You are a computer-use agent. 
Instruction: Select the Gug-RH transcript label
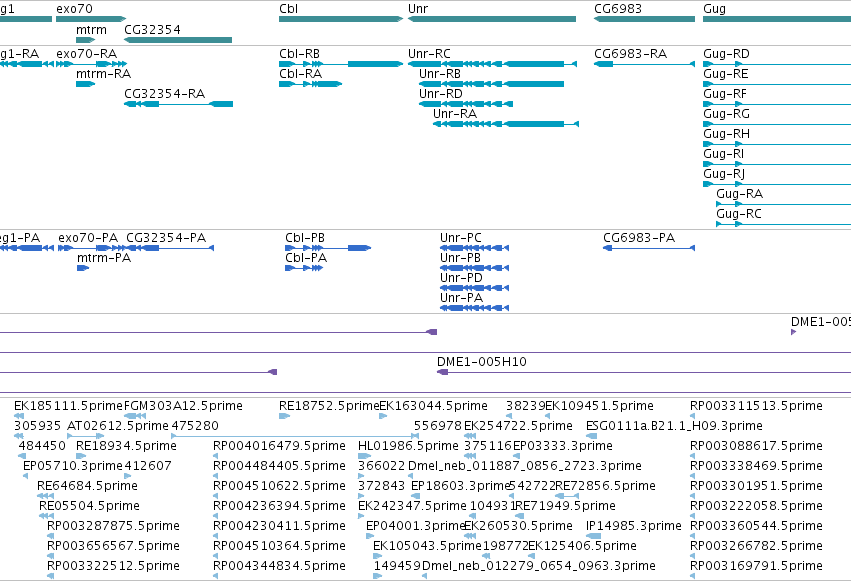tap(726, 134)
